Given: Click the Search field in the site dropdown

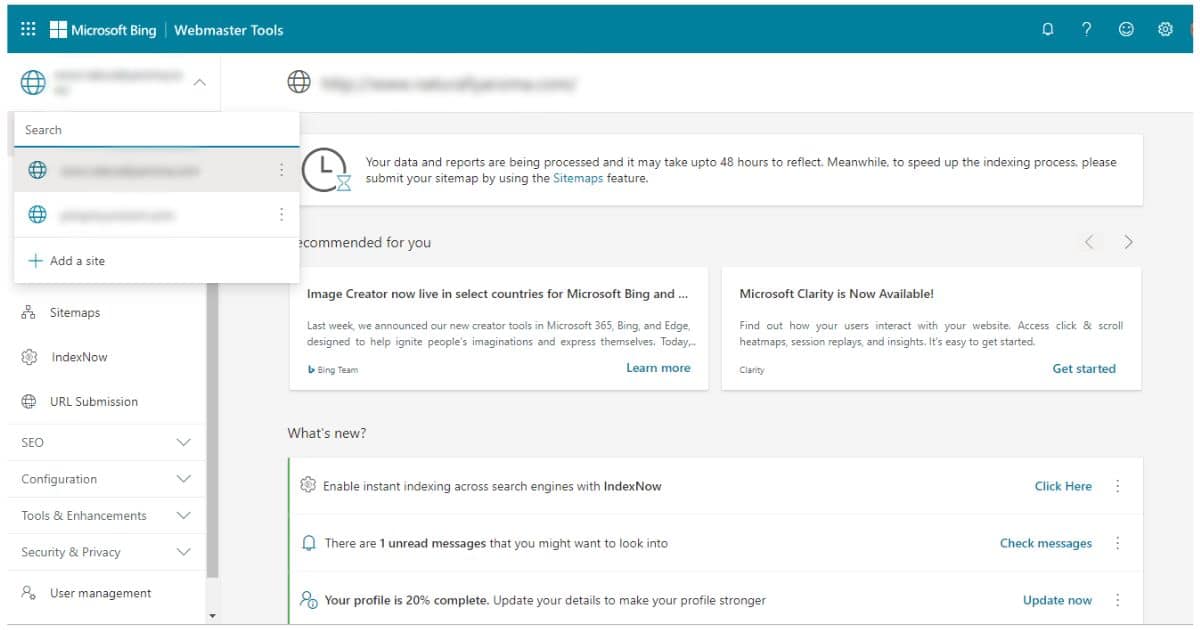Looking at the screenshot, I should coord(157,129).
